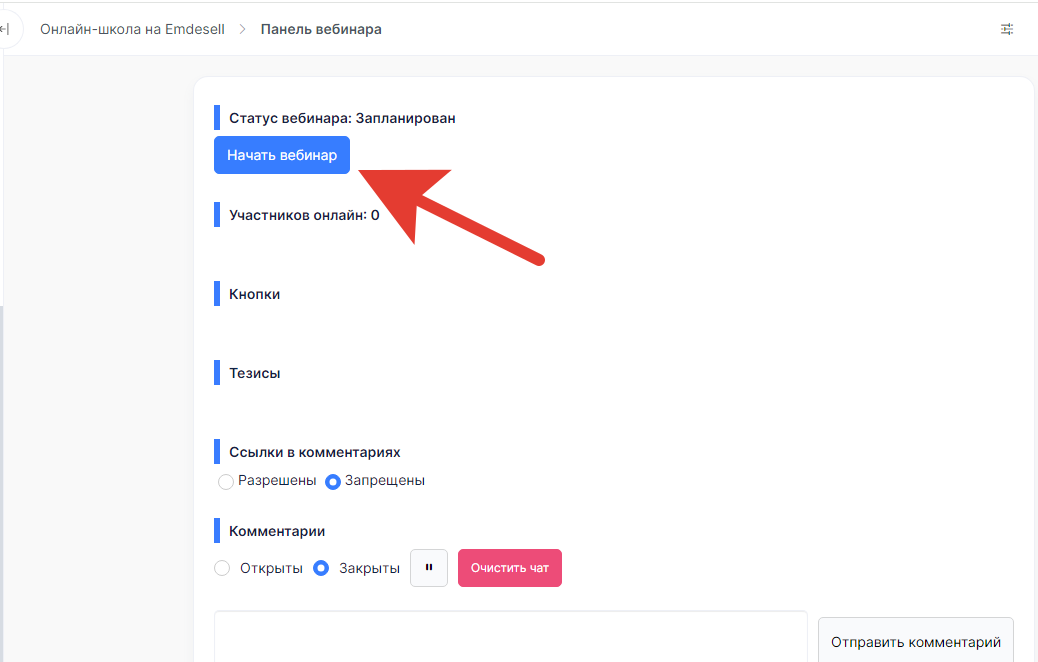The image size is (1038, 662).
Task: Set comments to 'Открыты'
Action: tap(222, 568)
